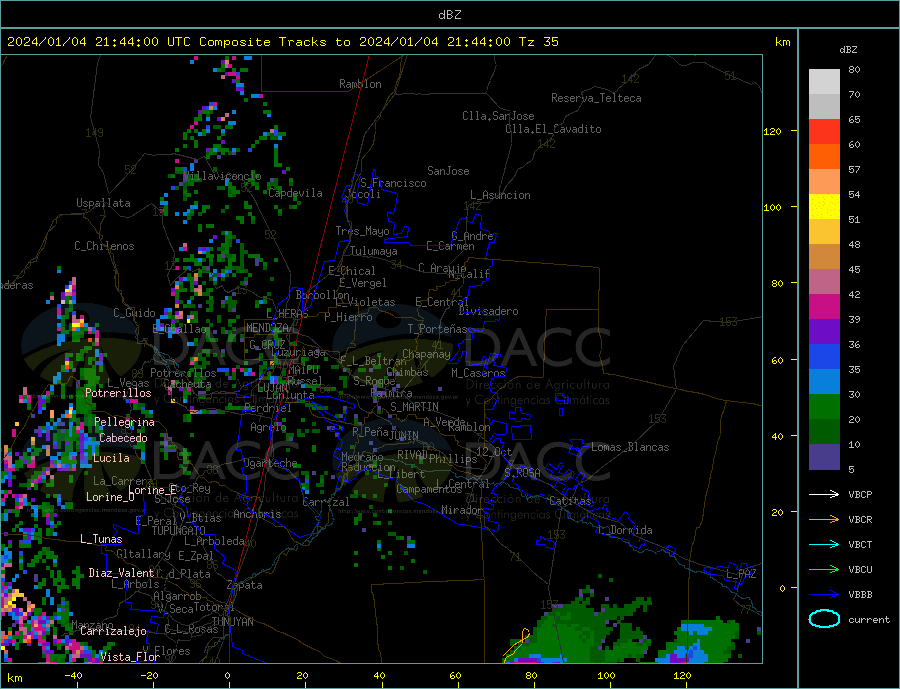Viewport: 900px width, 689px height.
Task: Click the 'MENDOZA' city label on map
Action: [x=267, y=327]
